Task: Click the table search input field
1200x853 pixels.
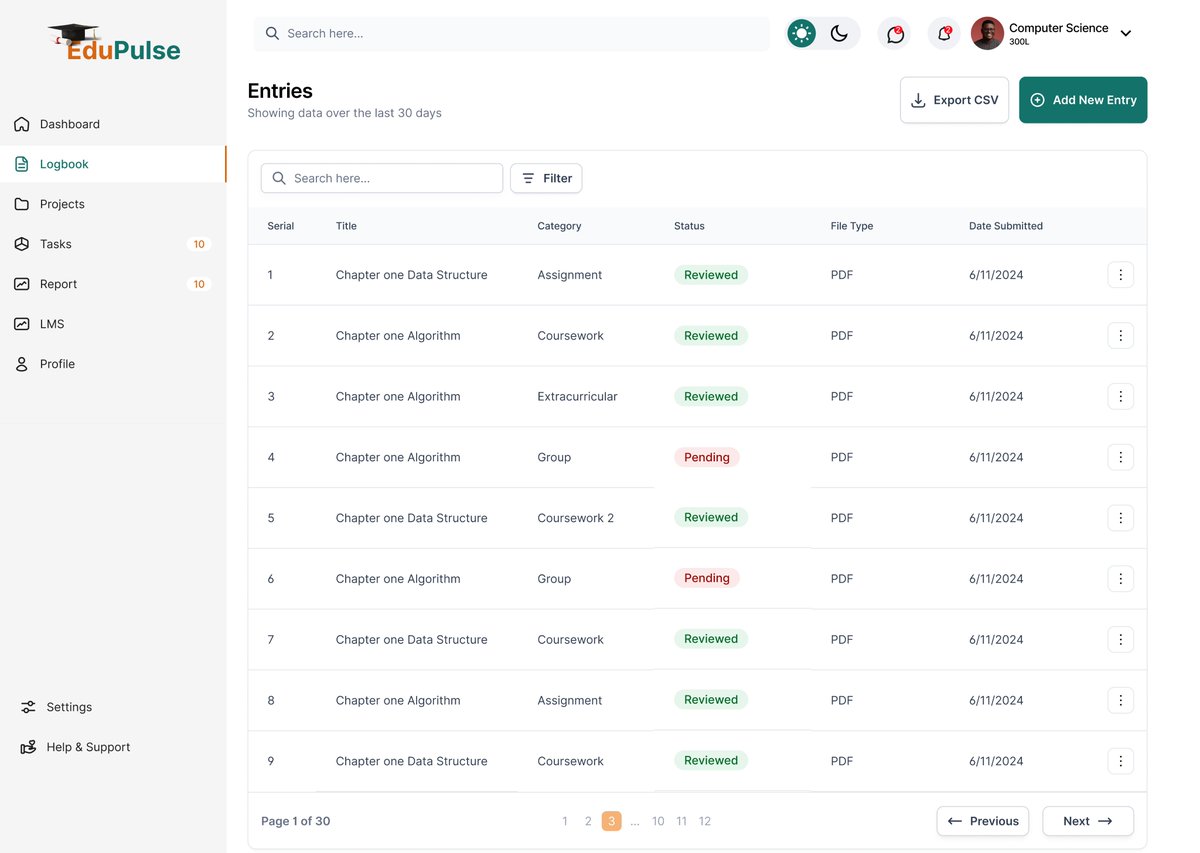Action: [382, 178]
